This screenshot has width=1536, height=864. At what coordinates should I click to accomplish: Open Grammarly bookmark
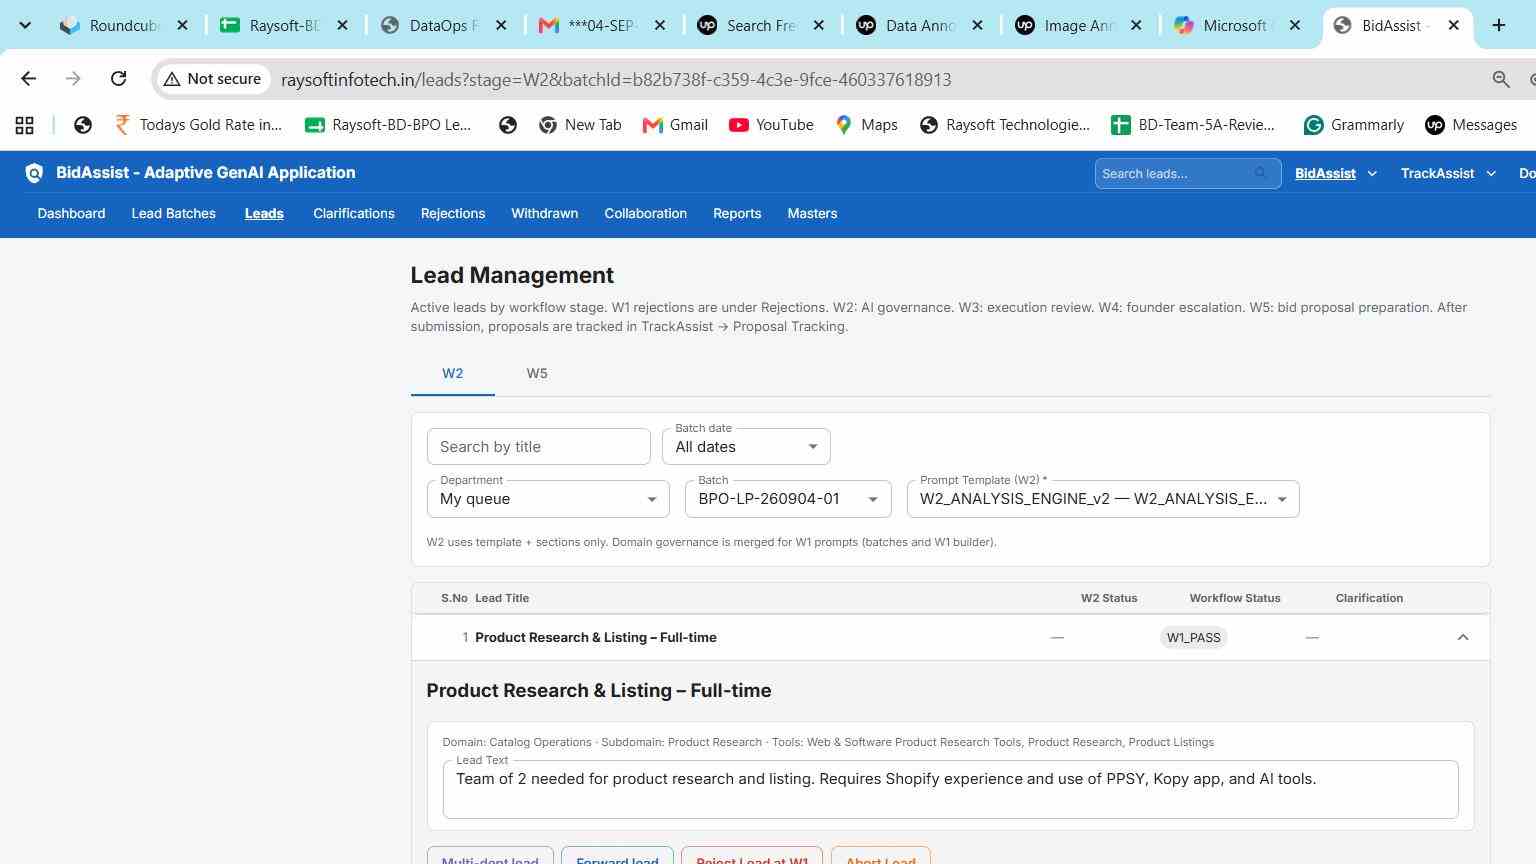click(x=1354, y=125)
